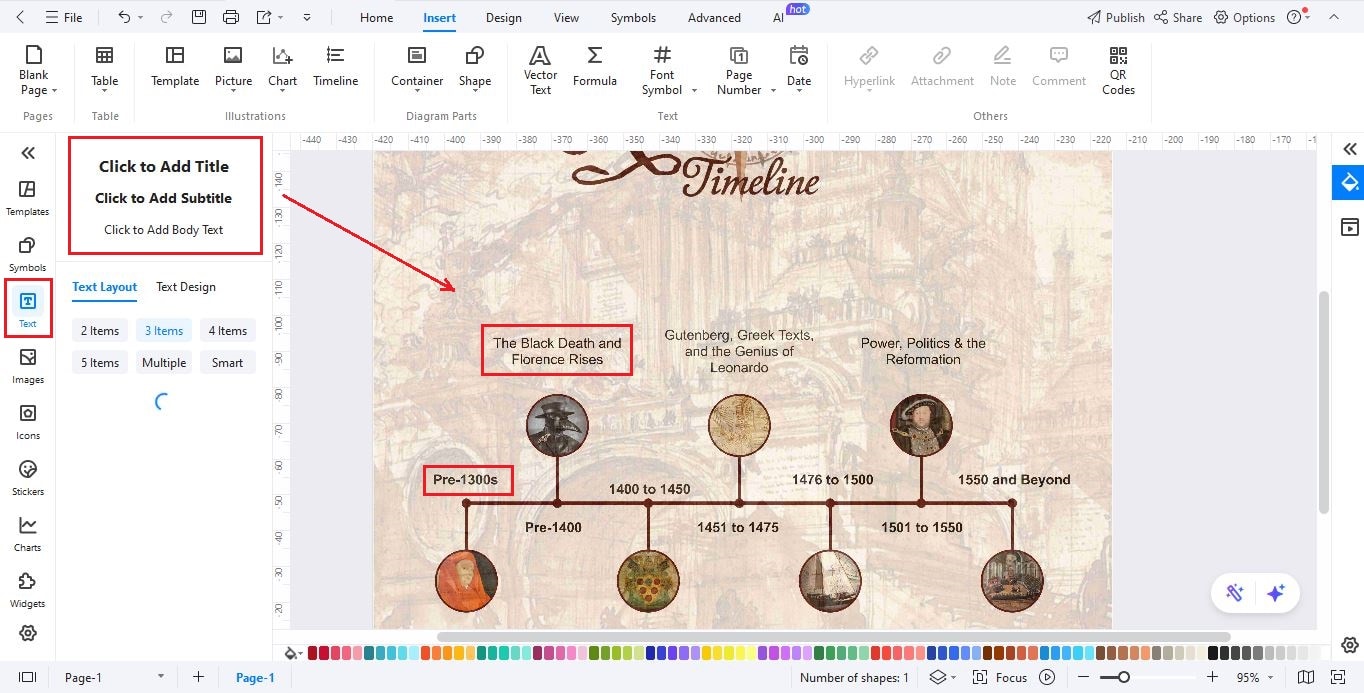Insert a Picture
This screenshot has height=693, width=1364.
pyautogui.click(x=233, y=67)
